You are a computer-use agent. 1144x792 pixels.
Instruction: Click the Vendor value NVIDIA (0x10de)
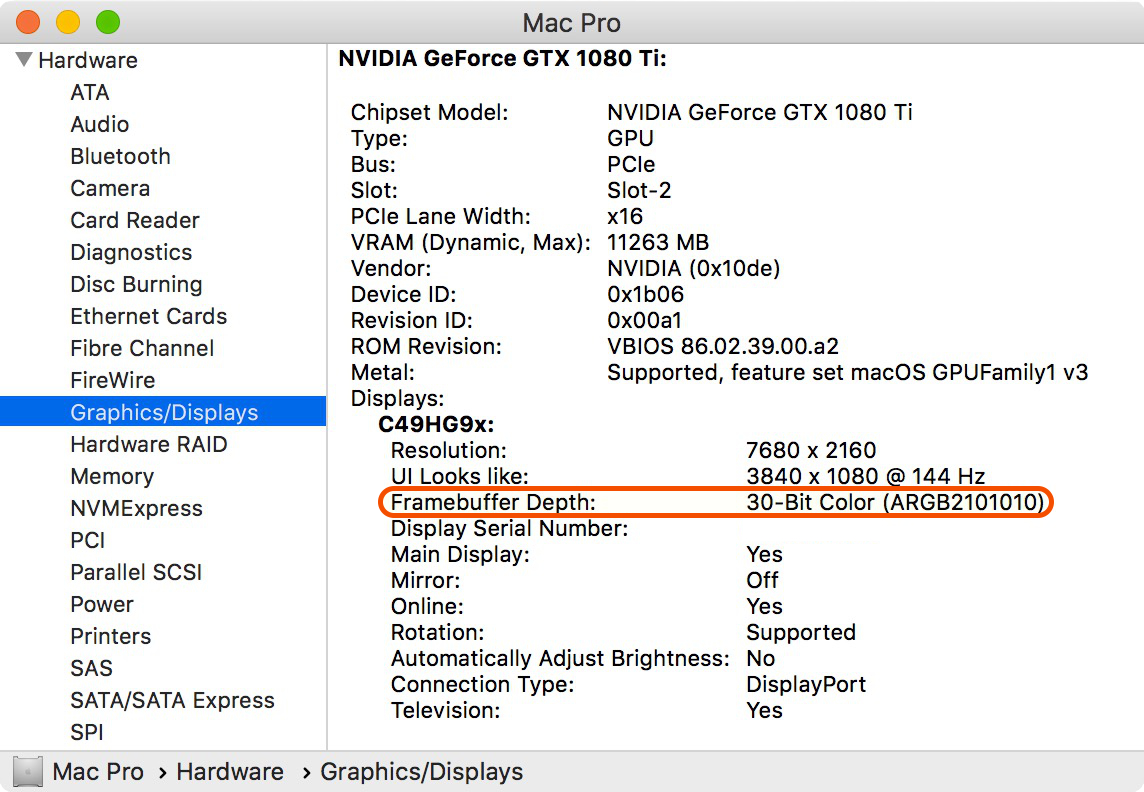pos(694,268)
